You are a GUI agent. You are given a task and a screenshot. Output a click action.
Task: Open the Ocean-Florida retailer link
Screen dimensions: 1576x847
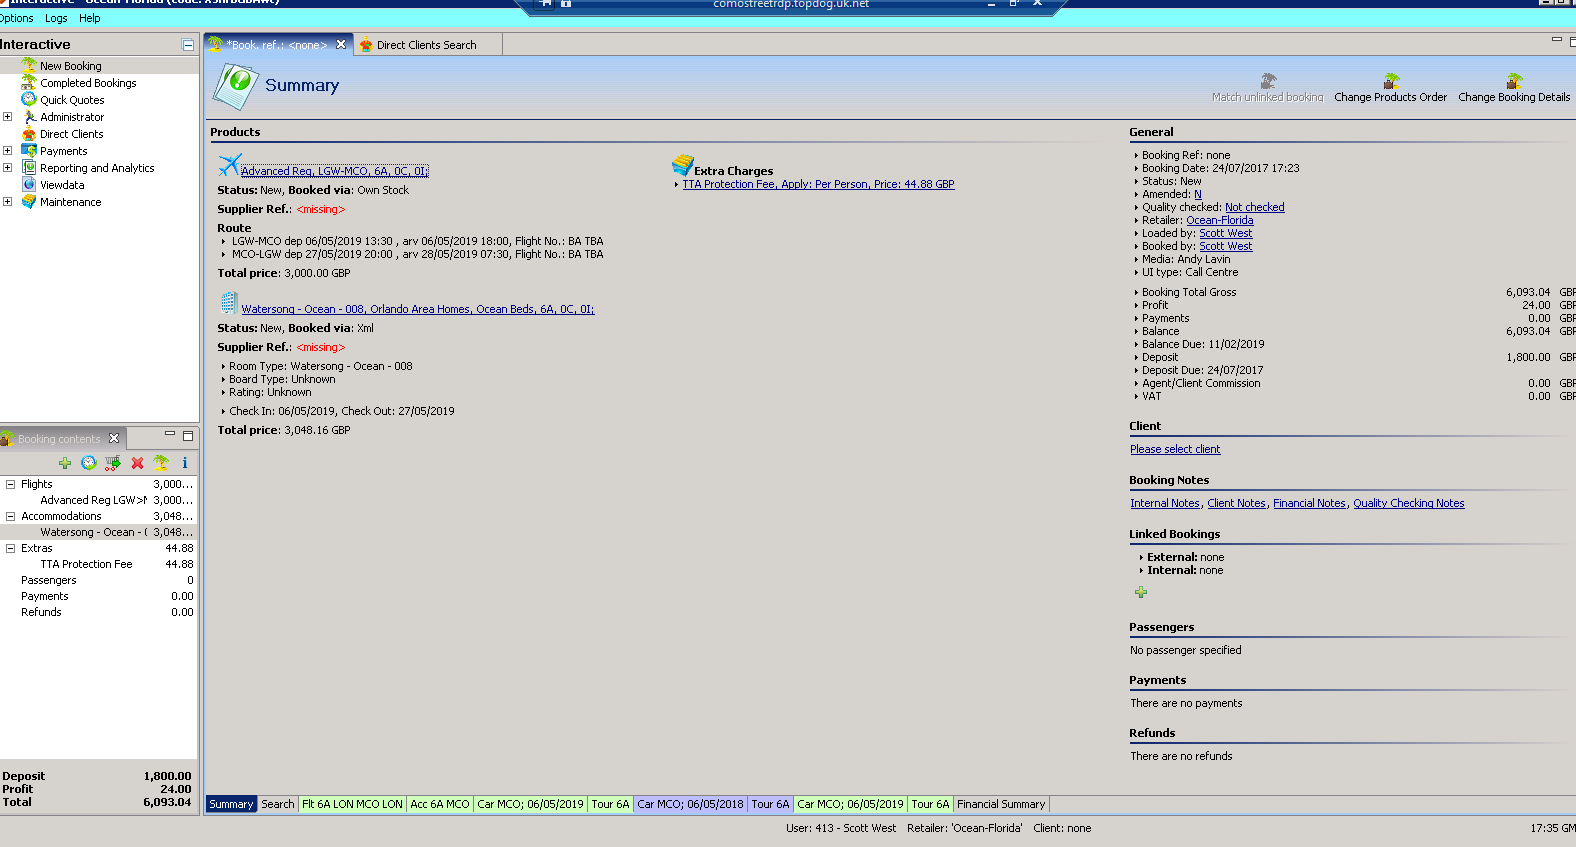coord(1220,220)
